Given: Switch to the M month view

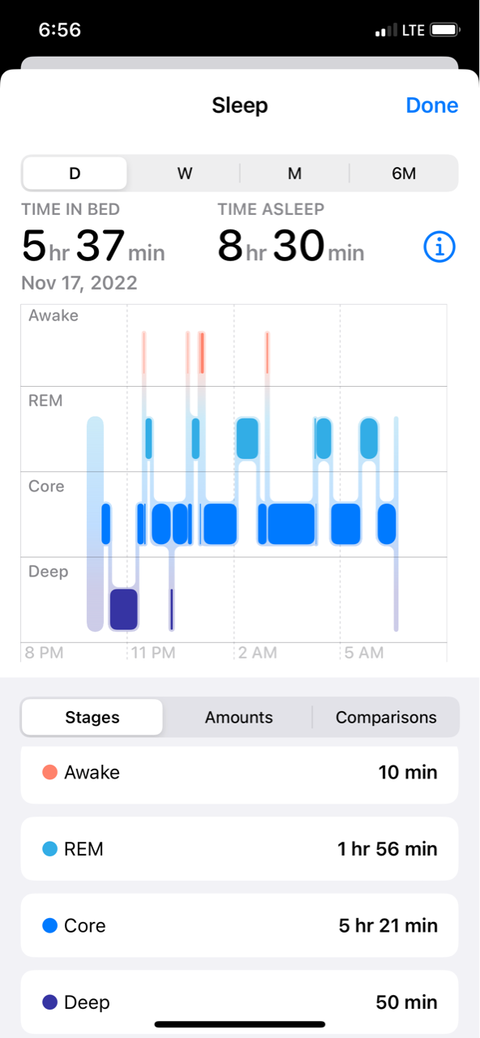Looking at the screenshot, I should 295,173.
